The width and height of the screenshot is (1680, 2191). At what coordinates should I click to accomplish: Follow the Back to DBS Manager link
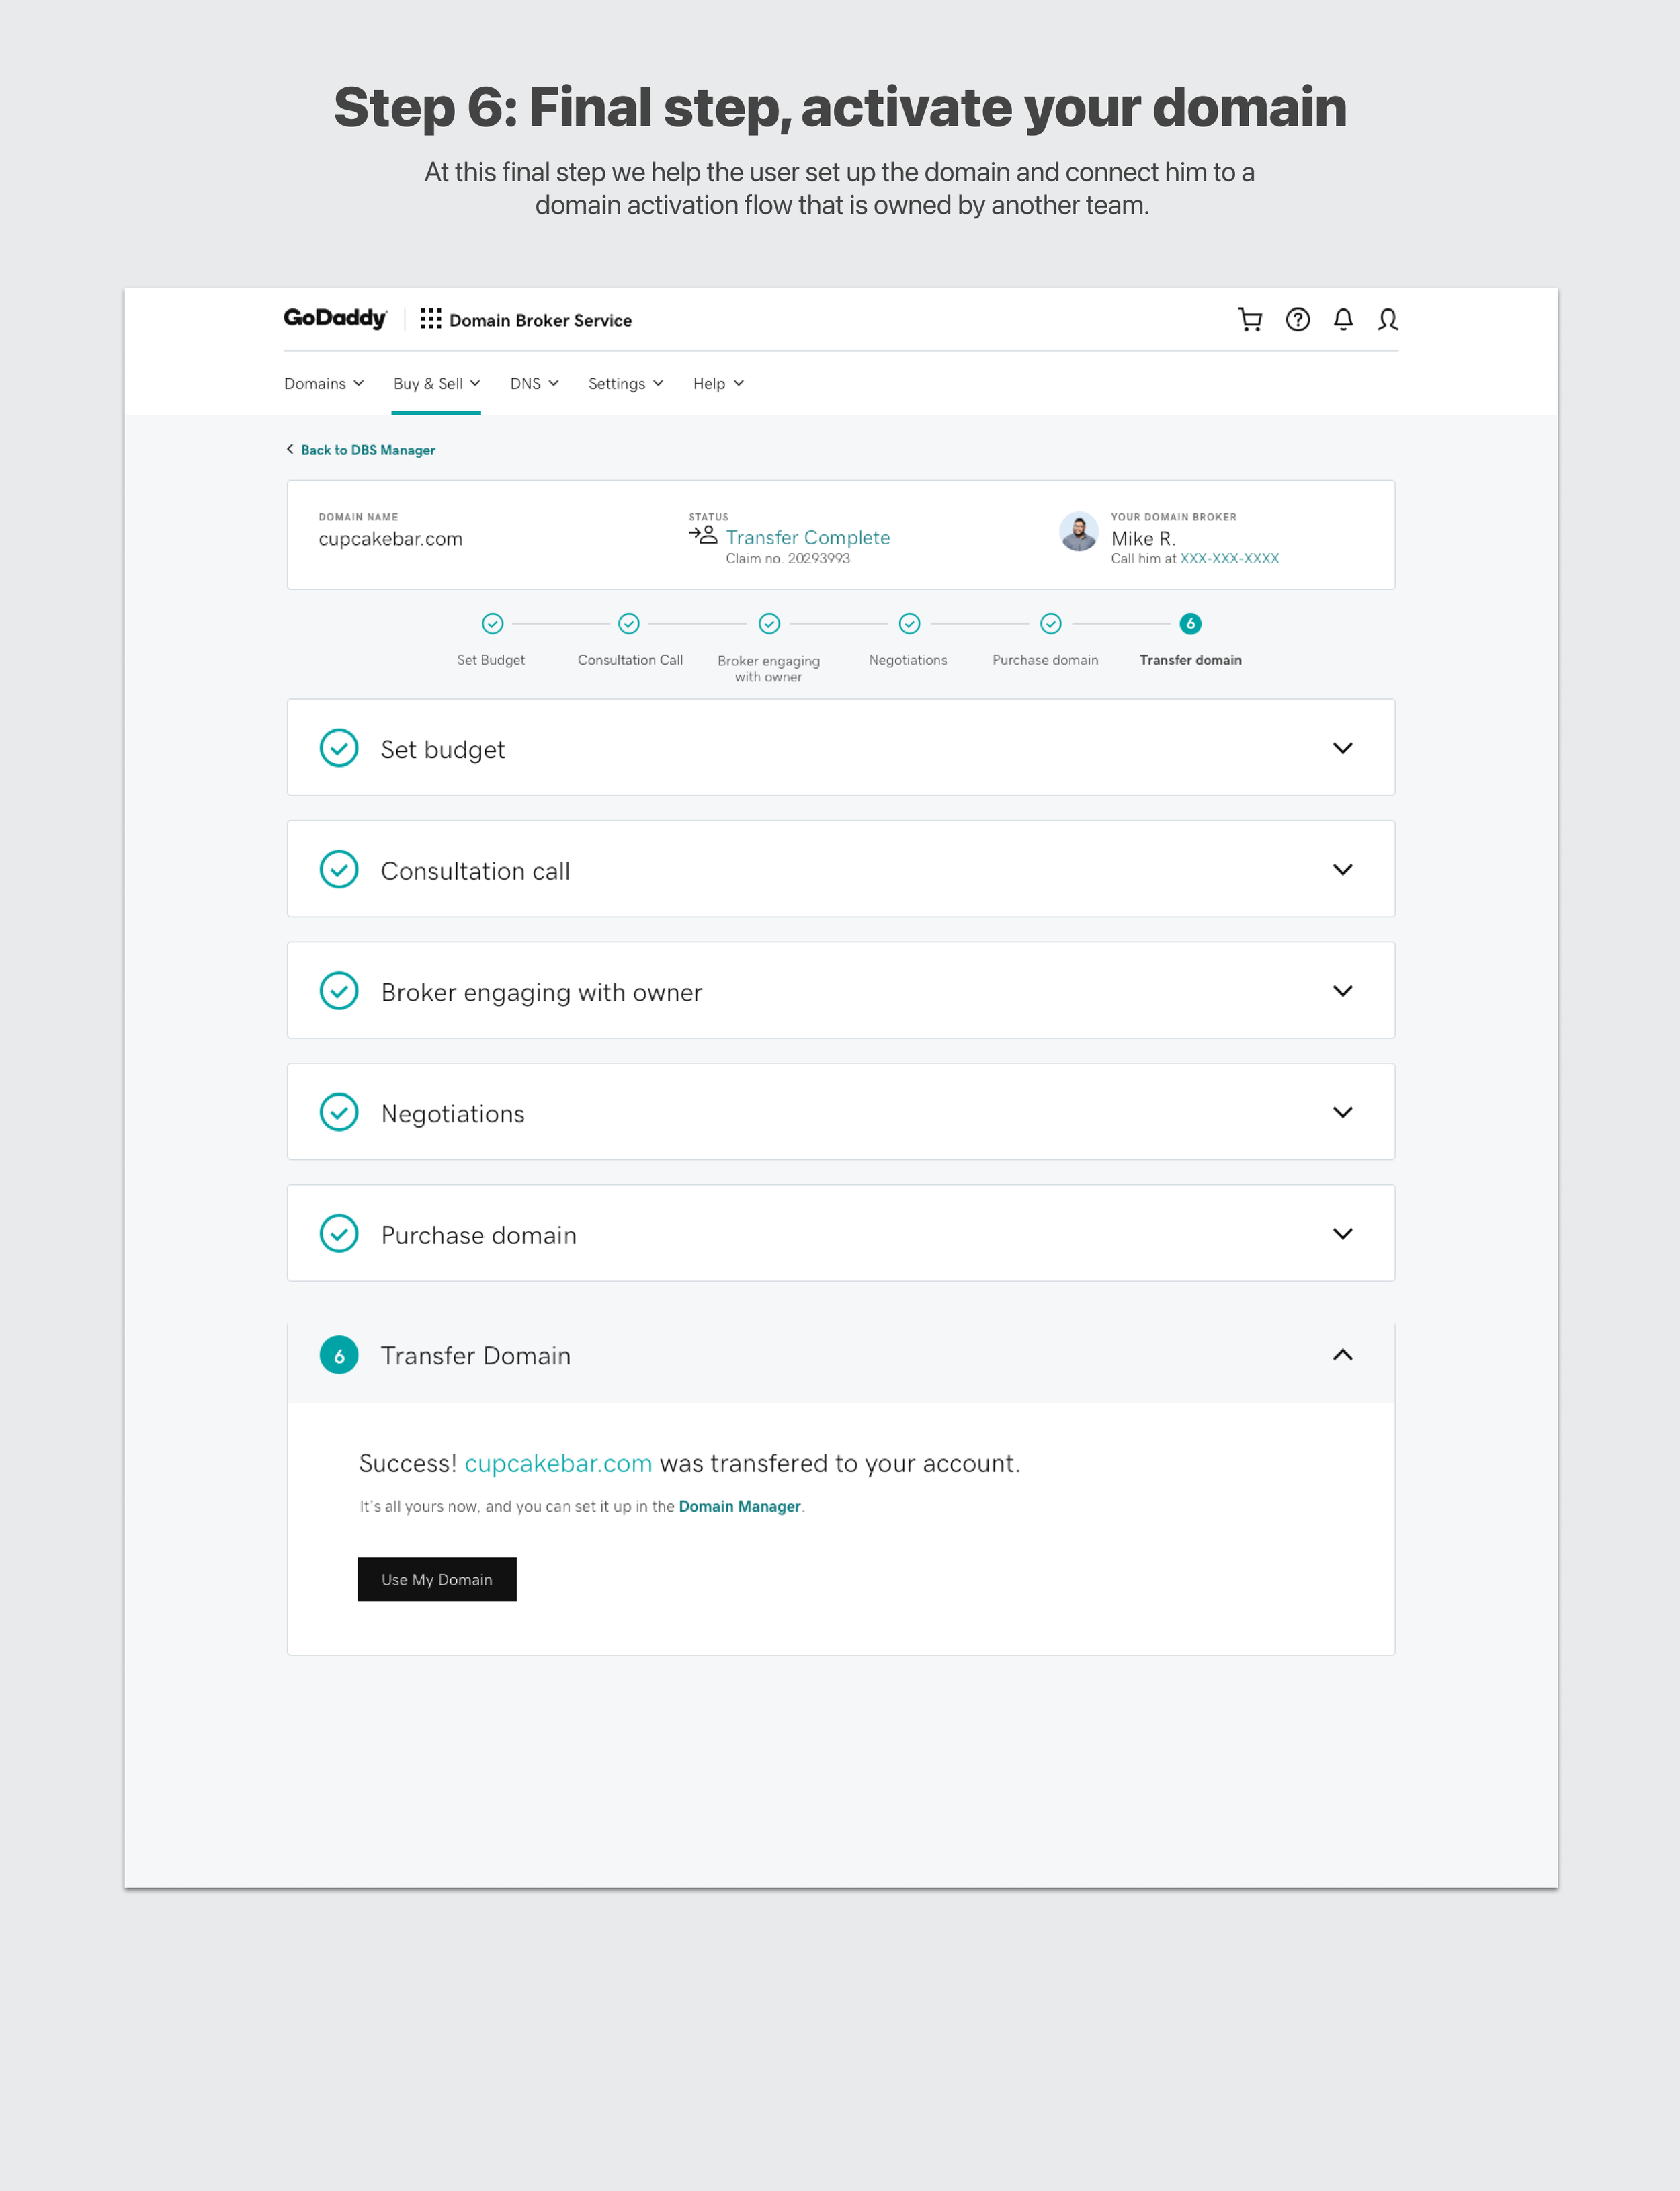[367, 450]
